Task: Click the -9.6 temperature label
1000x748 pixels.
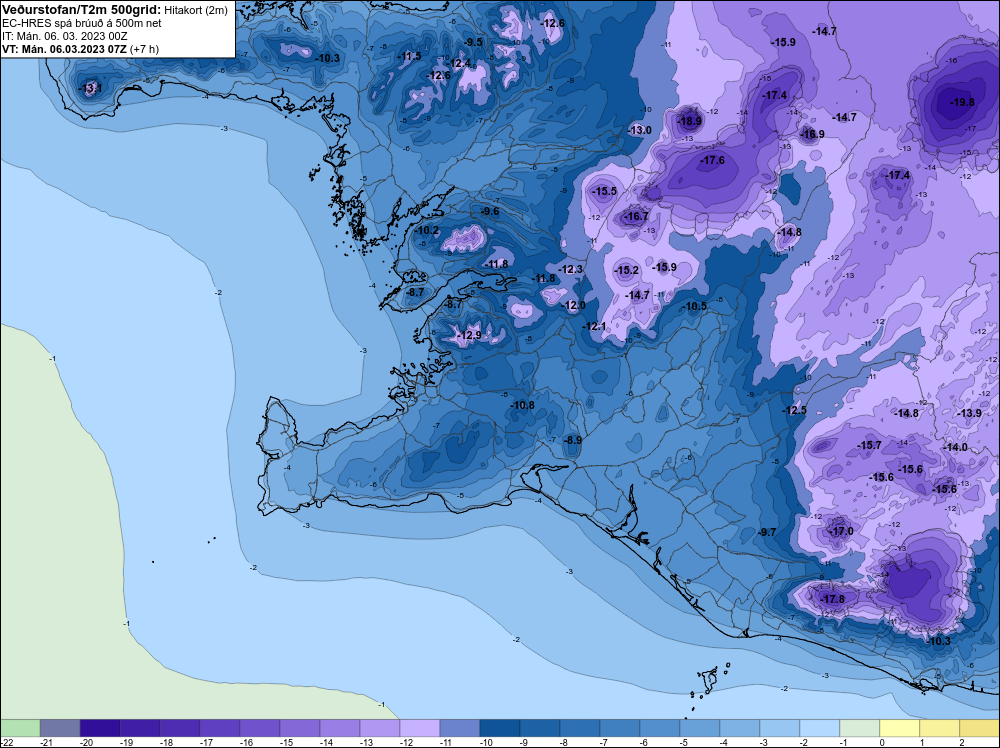Action: click(x=489, y=211)
